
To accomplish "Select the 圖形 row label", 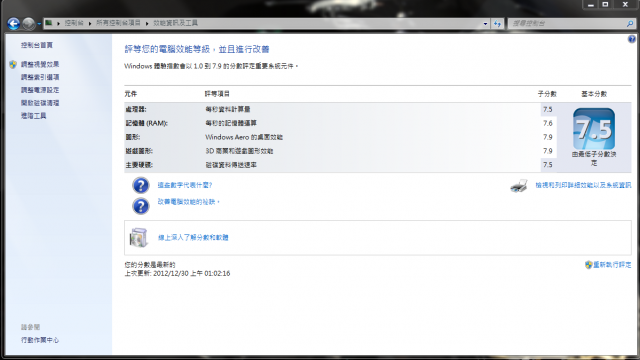I will pyautogui.click(x=133, y=137).
